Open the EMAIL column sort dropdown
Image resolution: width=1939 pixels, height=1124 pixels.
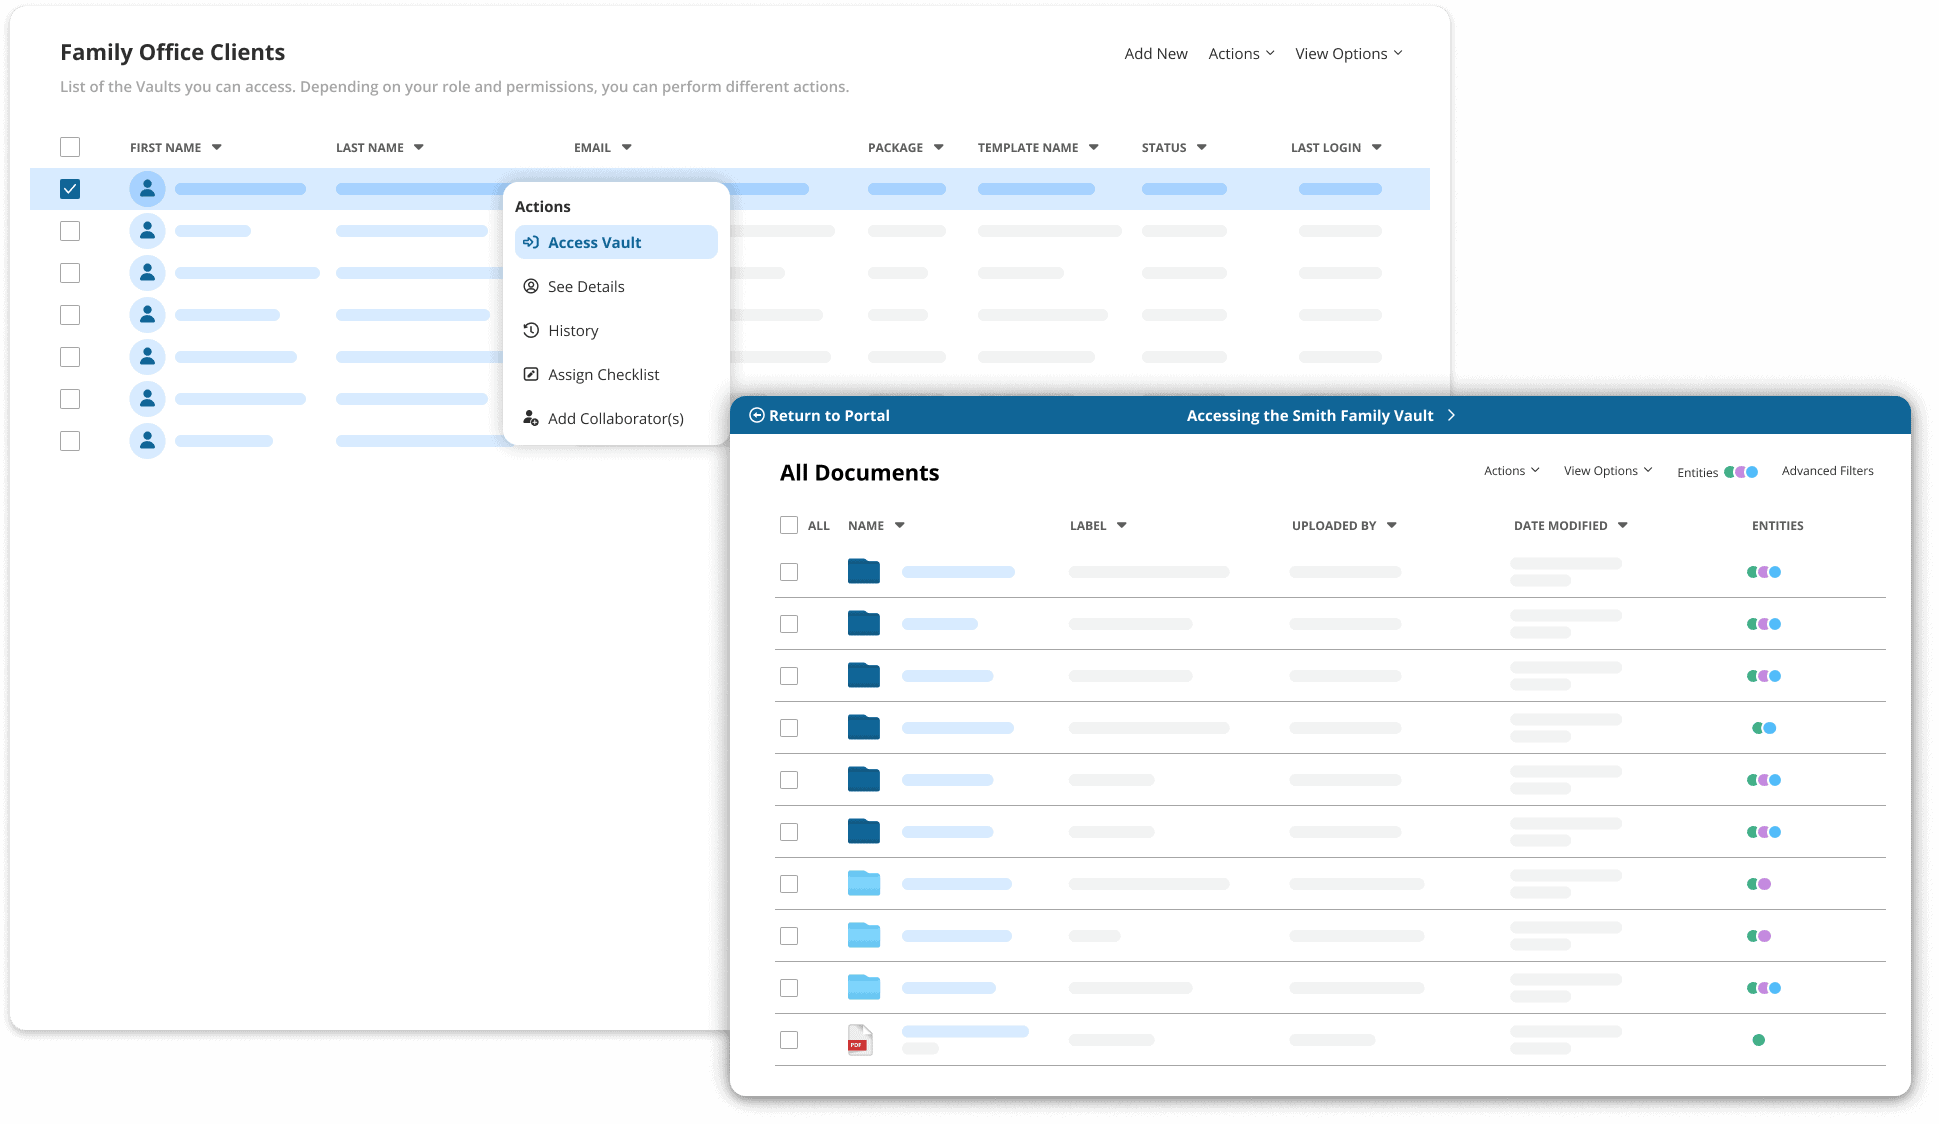coord(627,147)
